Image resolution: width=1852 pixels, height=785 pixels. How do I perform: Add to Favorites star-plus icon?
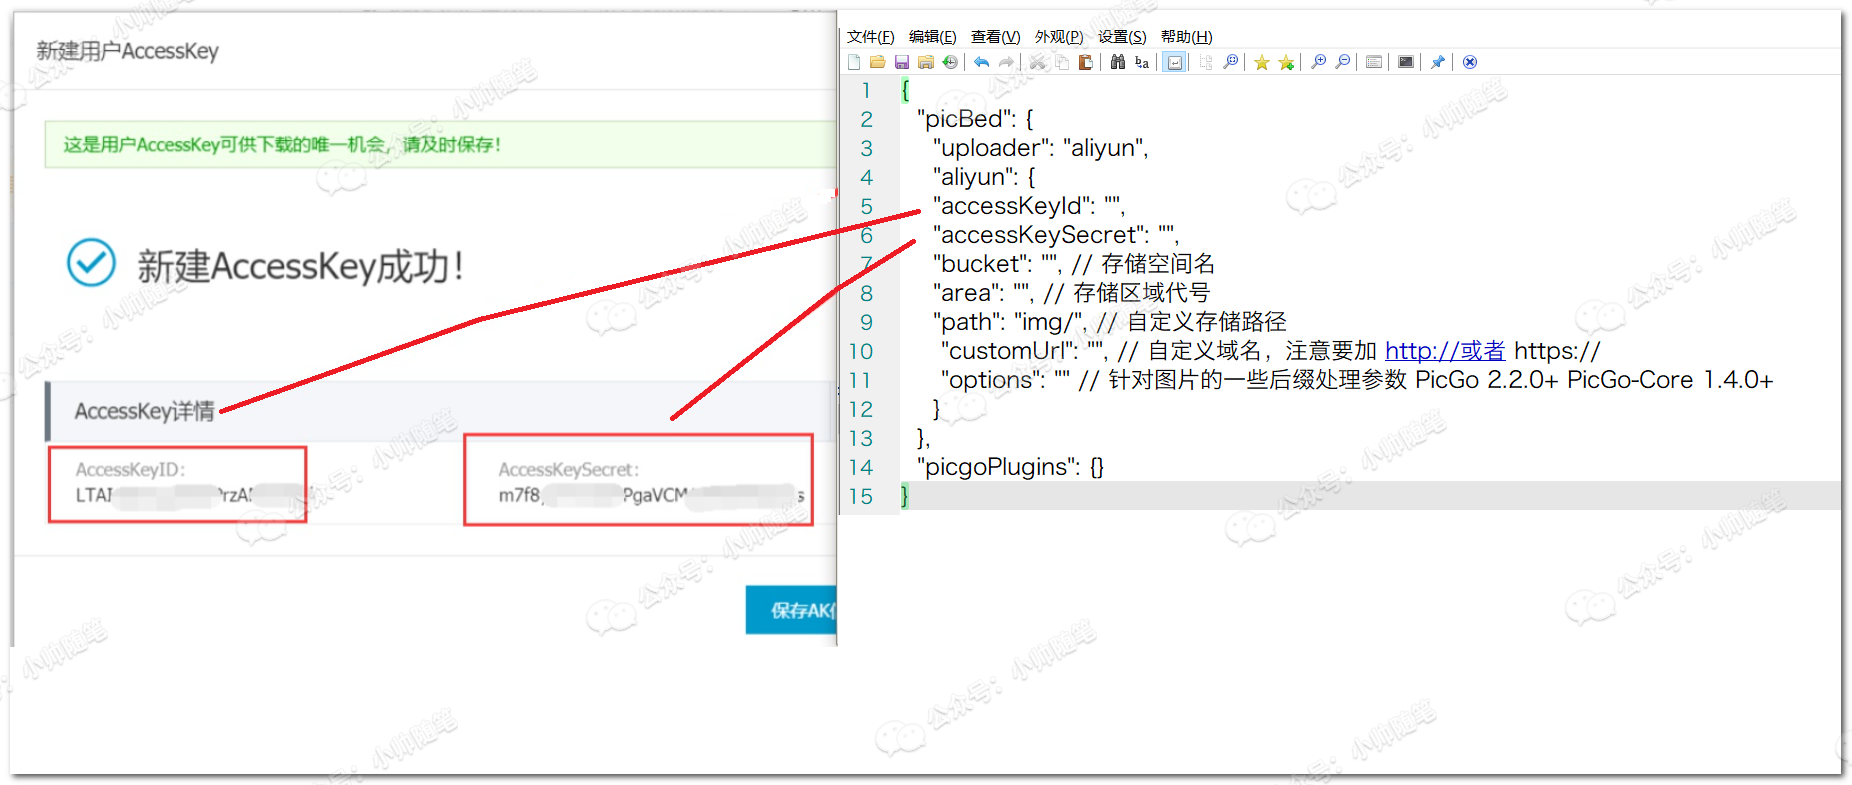tap(1286, 62)
